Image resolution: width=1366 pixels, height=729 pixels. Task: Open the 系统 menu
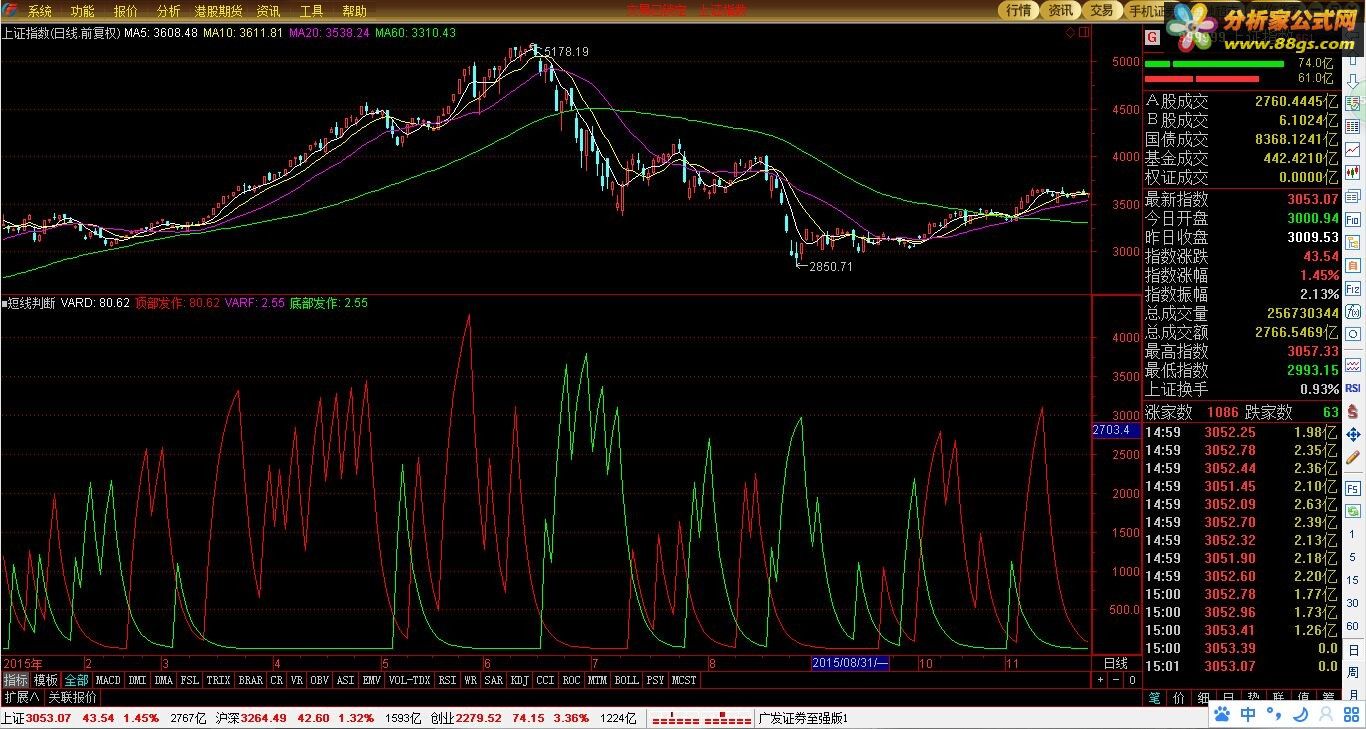pyautogui.click(x=39, y=11)
